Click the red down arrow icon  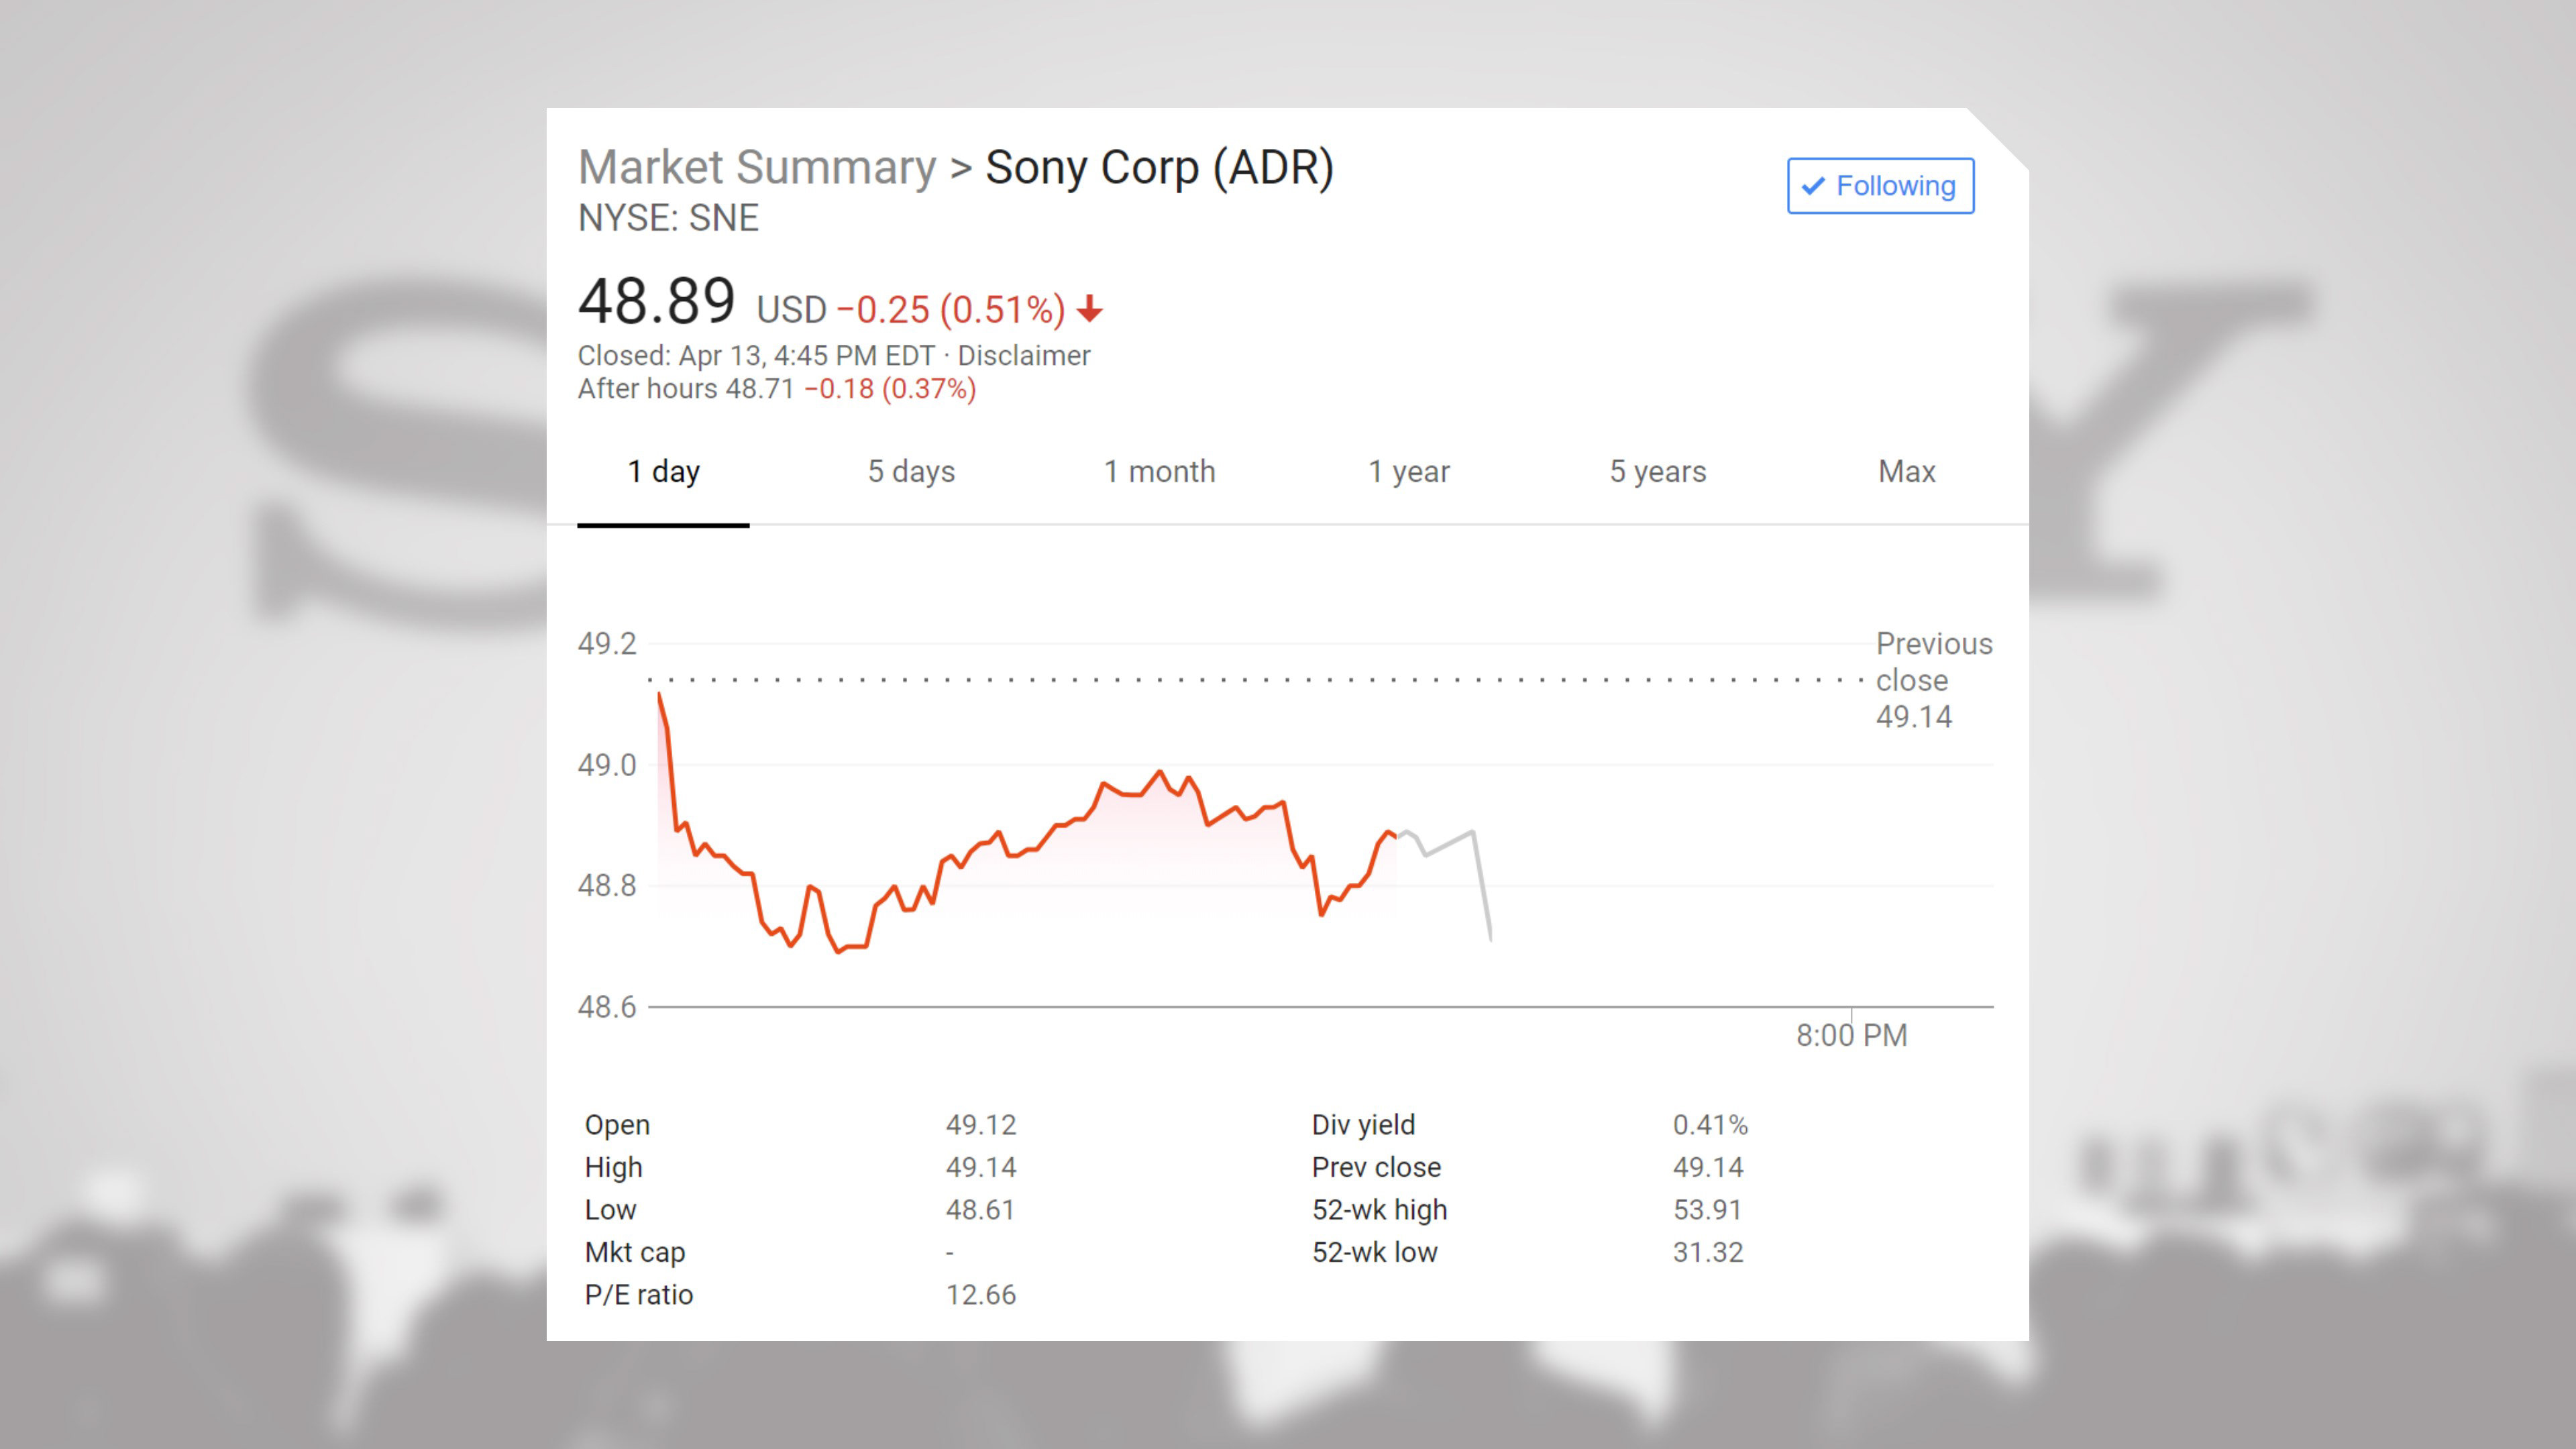coord(1090,309)
